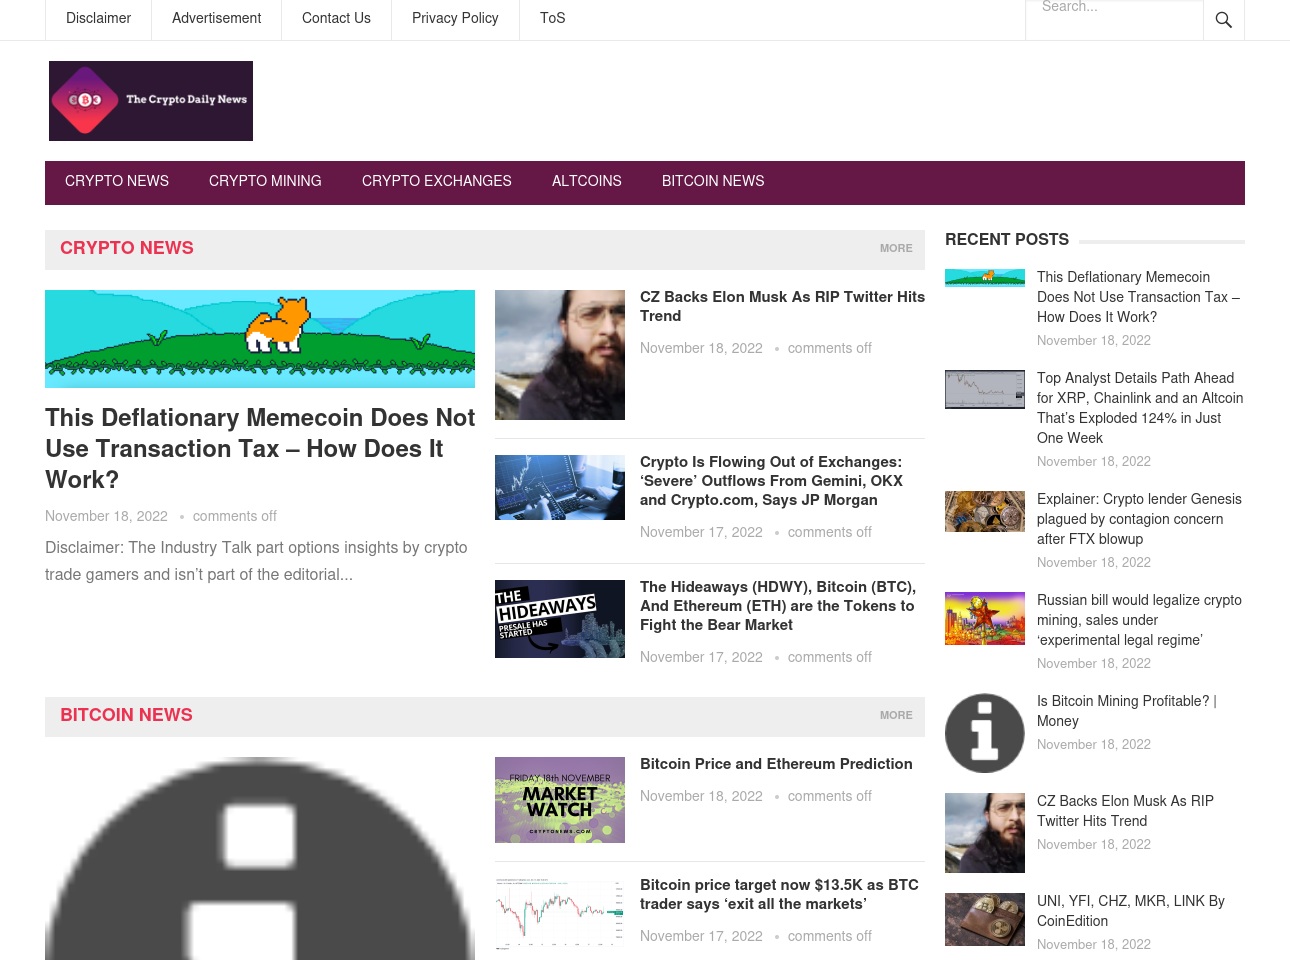
Task: Open sidebar 'CZ Backs Elon Musk' post
Action: pos(1125,811)
